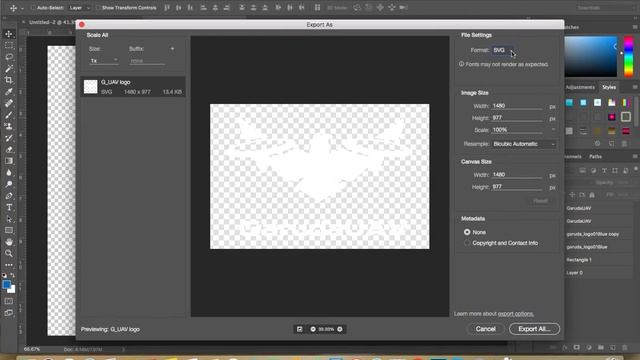Click inside the blue color picker field
640x360 pixels.
(591, 56)
